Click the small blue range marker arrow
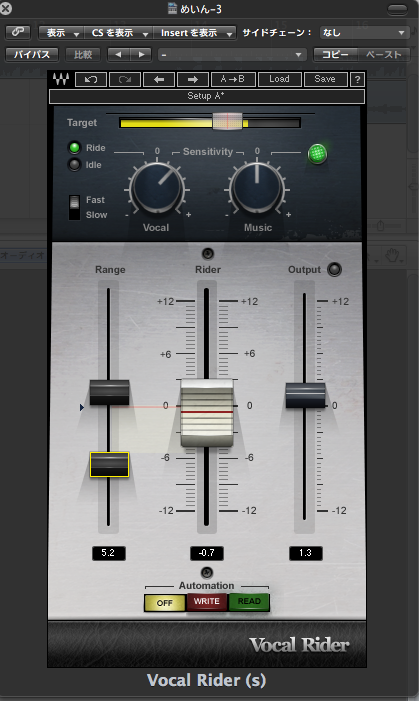The image size is (419, 701). click(81, 407)
